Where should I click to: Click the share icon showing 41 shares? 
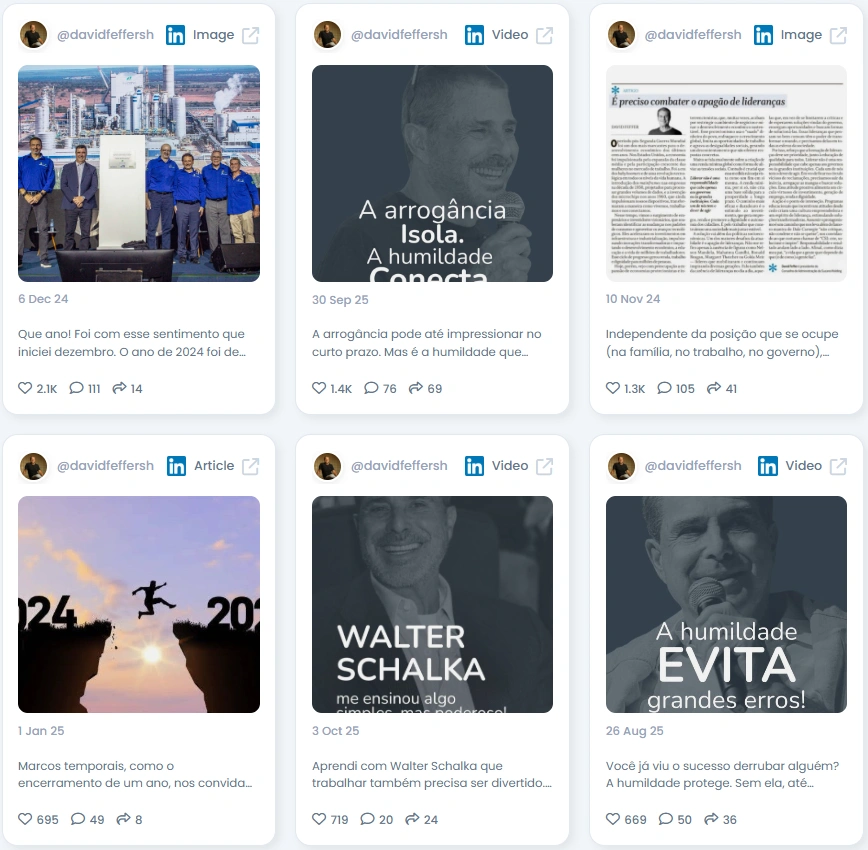click(x=714, y=388)
